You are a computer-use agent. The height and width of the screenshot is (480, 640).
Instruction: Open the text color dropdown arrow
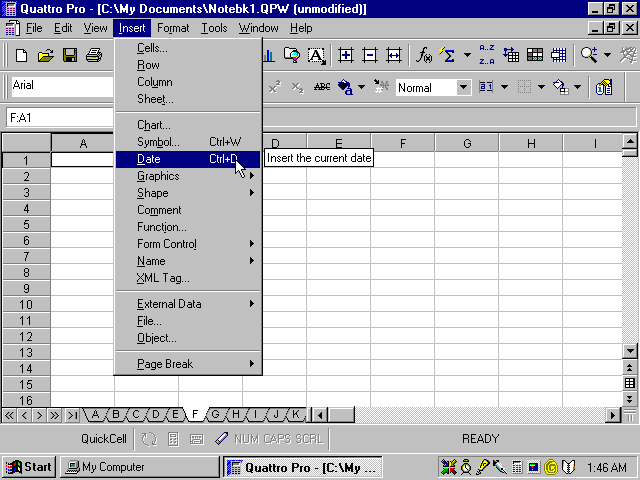(x=361, y=87)
